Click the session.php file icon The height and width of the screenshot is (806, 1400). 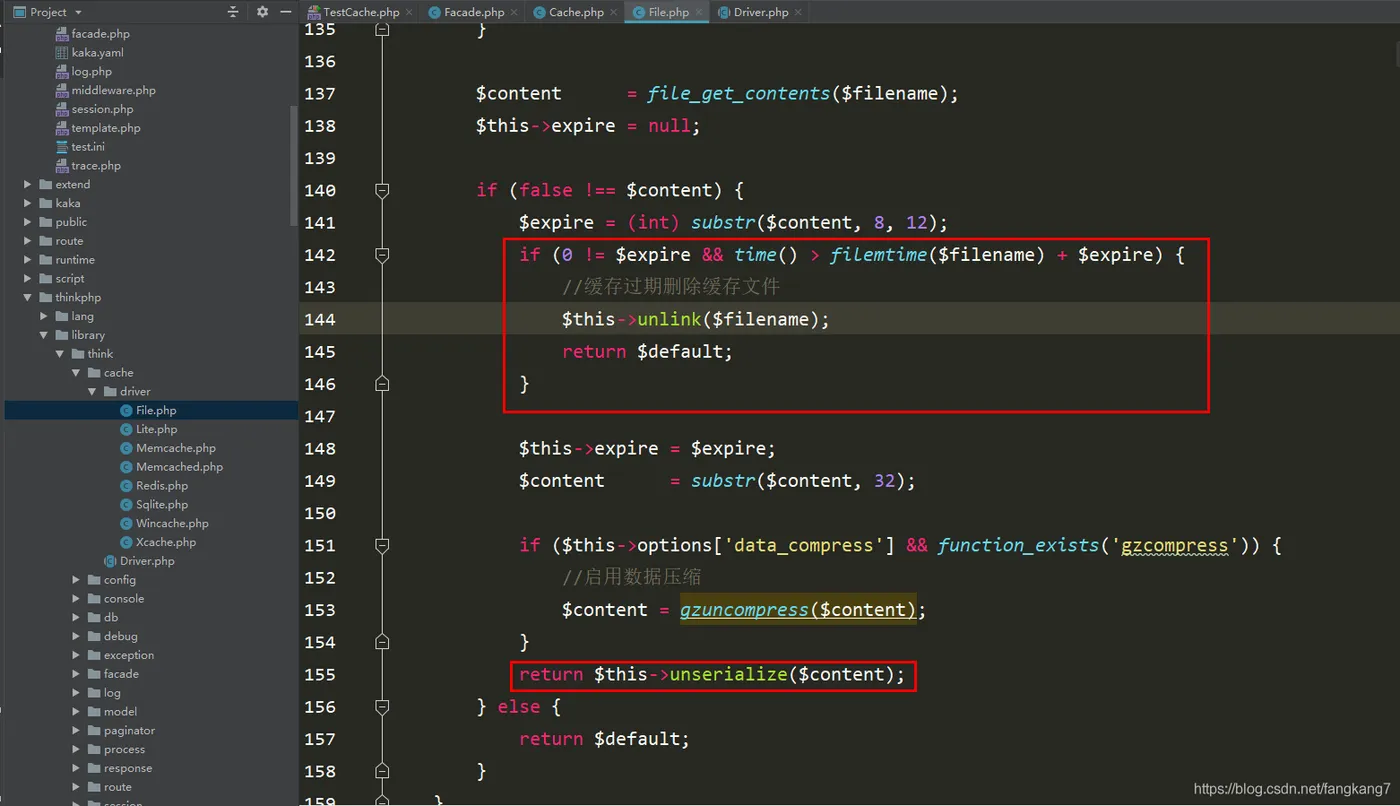[x=62, y=109]
